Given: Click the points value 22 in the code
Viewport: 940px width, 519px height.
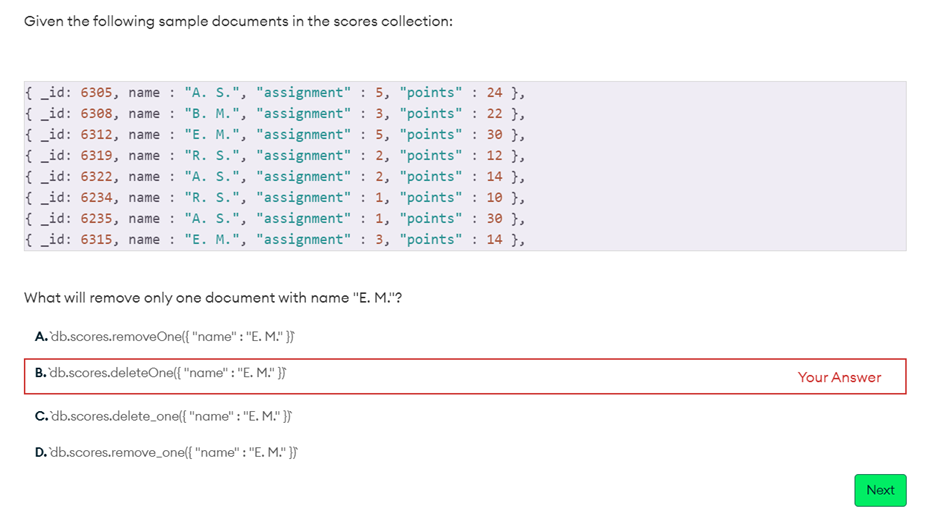Looking at the screenshot, I should point(495,114).
